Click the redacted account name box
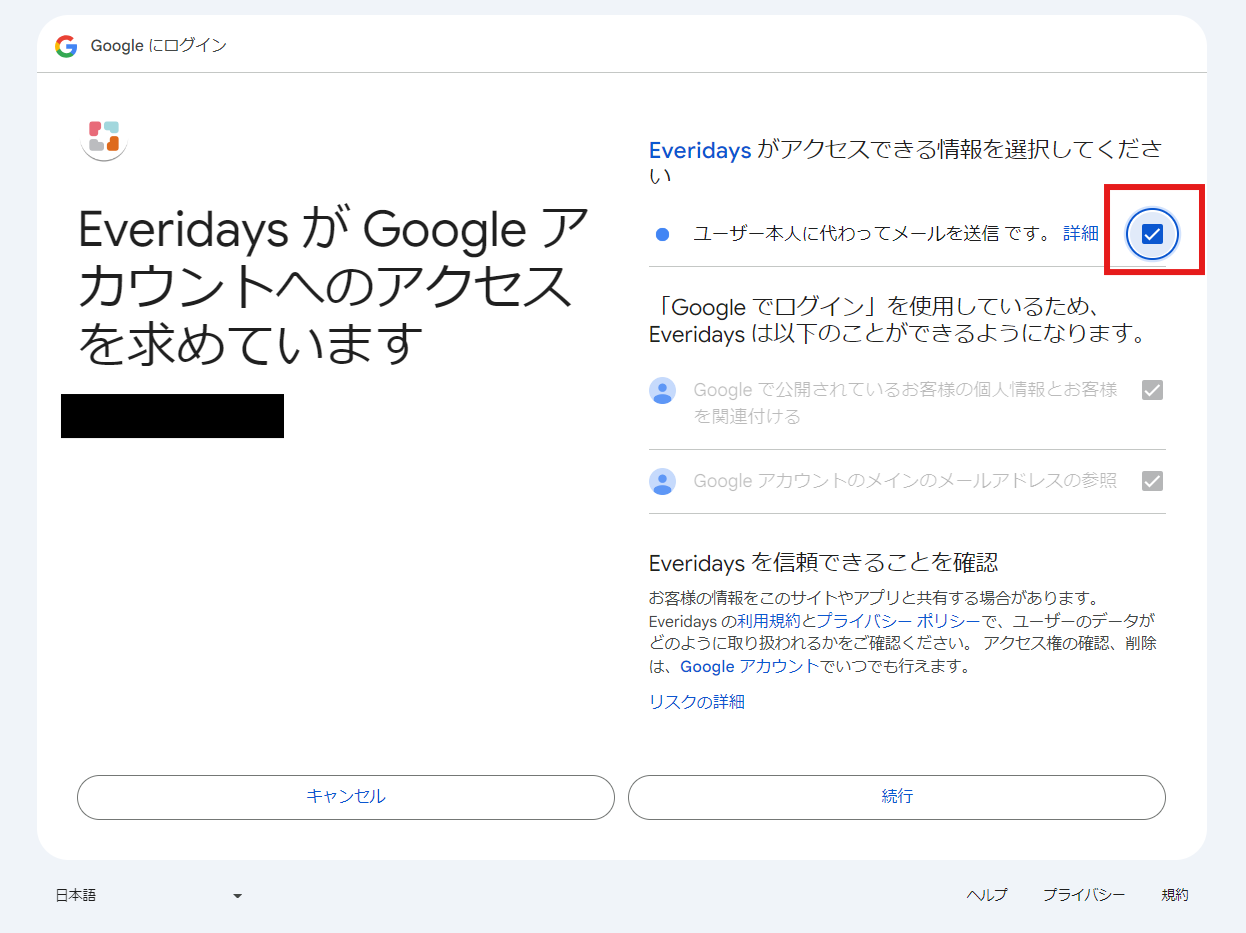Image resolution: width=1246 pixels, height=933 pixels. pos(172,417)
